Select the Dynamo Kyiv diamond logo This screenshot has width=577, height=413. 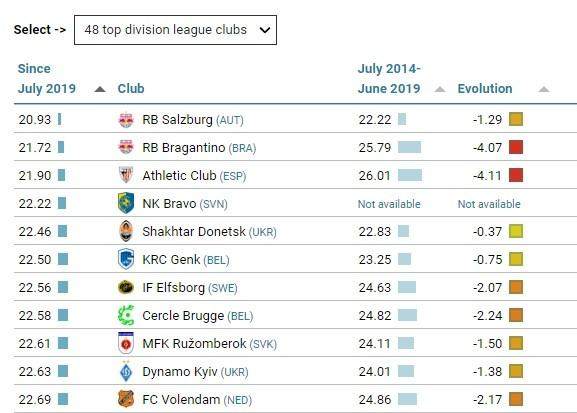pyautogui.click(x=126, y=371)
